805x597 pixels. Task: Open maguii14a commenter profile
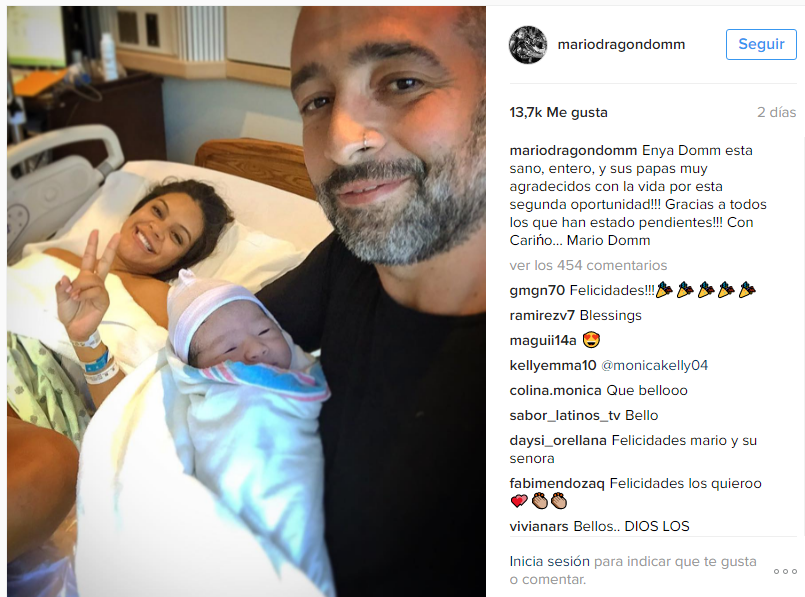(543, 340)
